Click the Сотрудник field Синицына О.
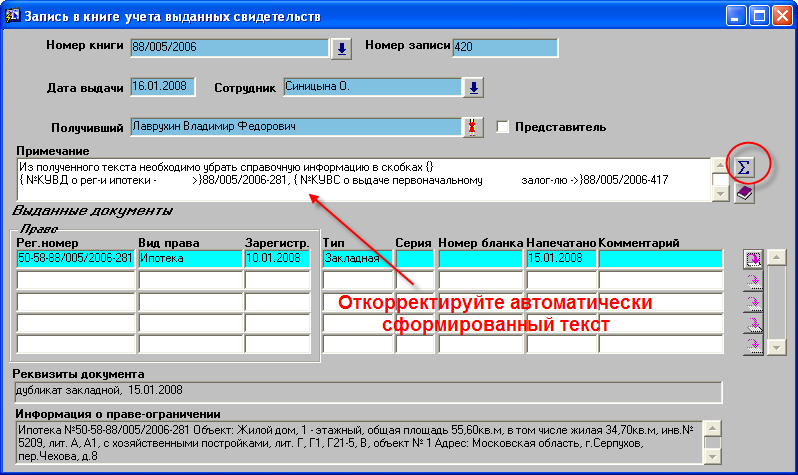This screenshot has height=475, width=798. click(x=372, y=87)
